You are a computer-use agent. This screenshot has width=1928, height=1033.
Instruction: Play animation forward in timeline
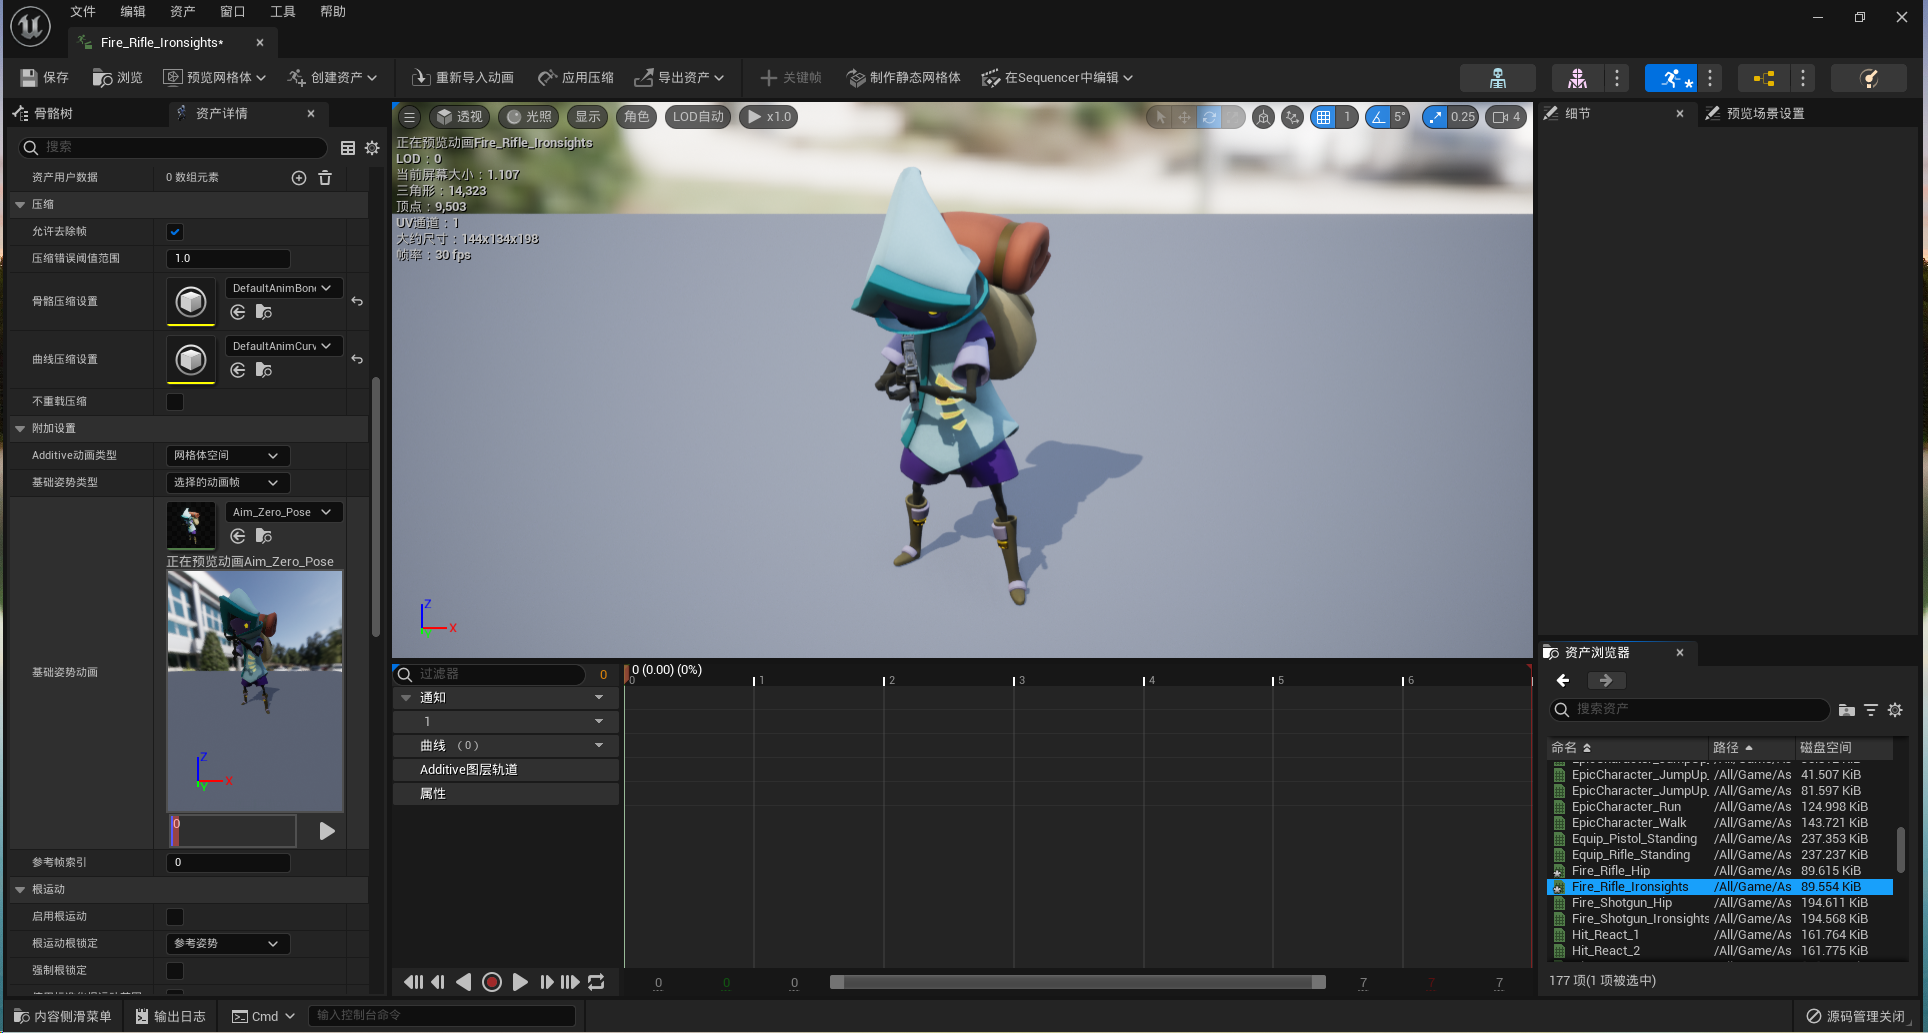[520, 982]
